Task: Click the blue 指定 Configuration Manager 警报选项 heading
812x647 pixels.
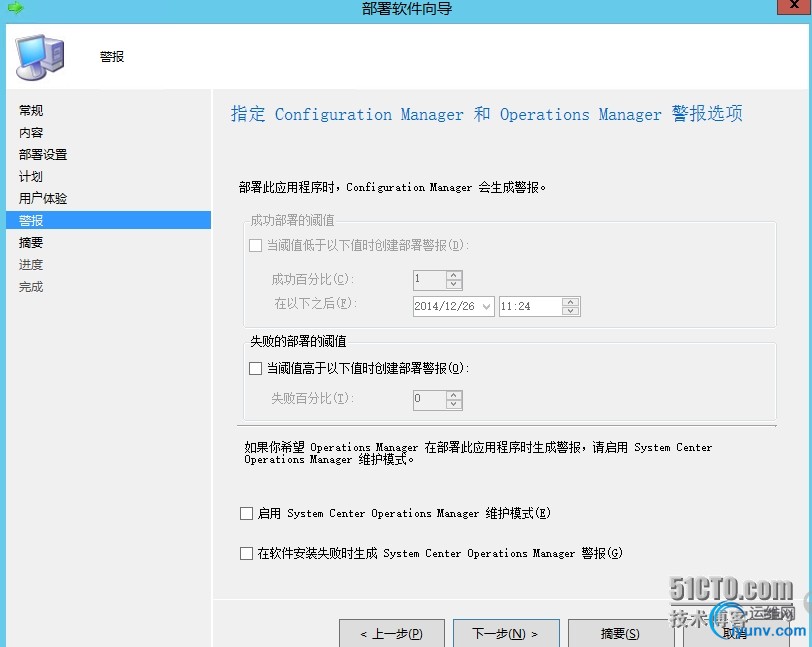Action: pyautogui.click(x=486, y=114)
